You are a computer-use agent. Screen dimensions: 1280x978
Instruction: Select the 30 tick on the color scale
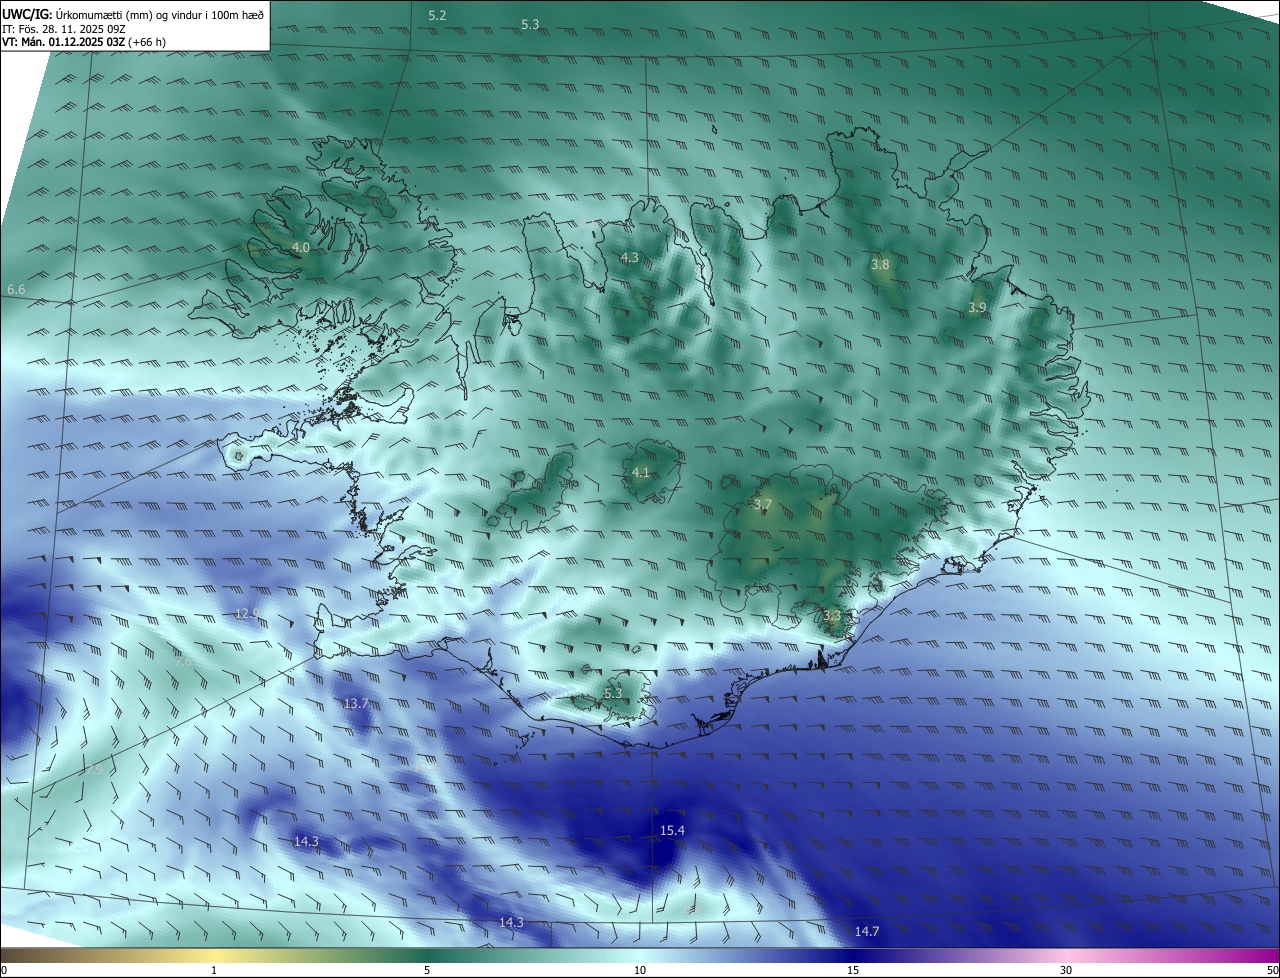coord(1066,970)
